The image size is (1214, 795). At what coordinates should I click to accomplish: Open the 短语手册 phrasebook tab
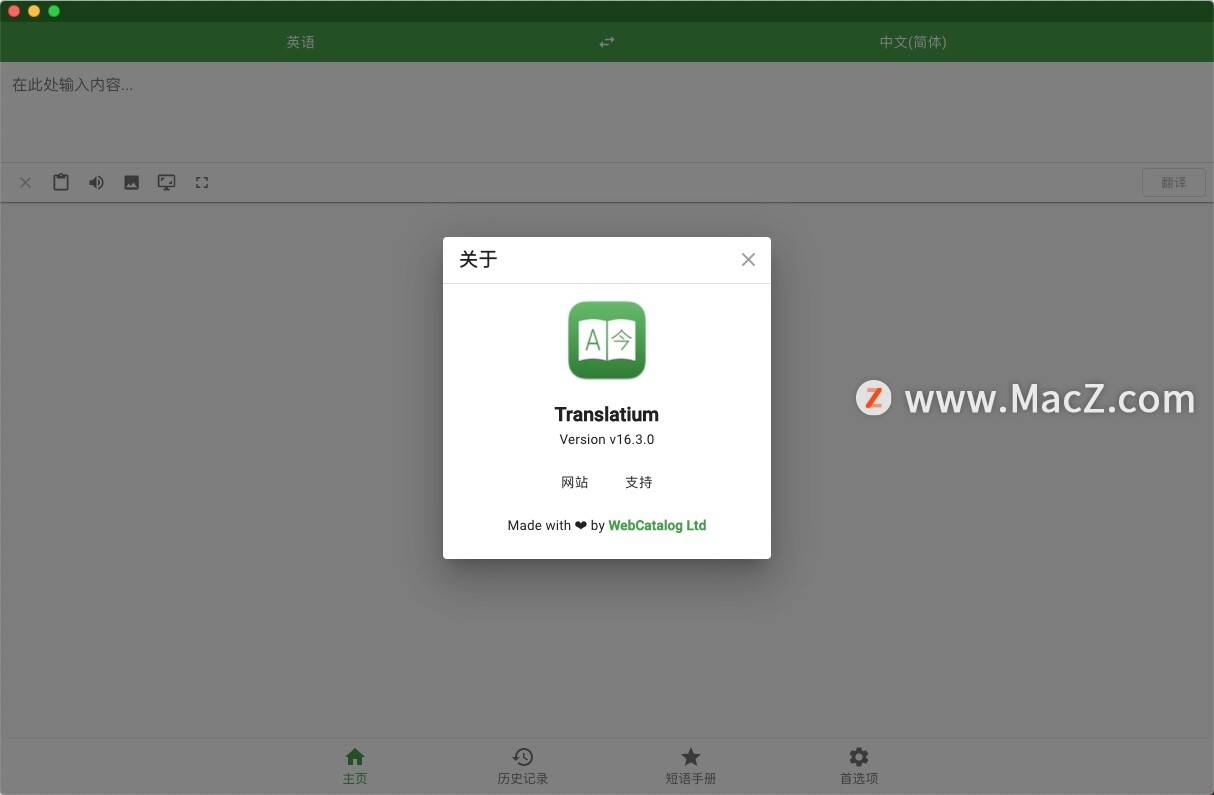tap(691, 766)
